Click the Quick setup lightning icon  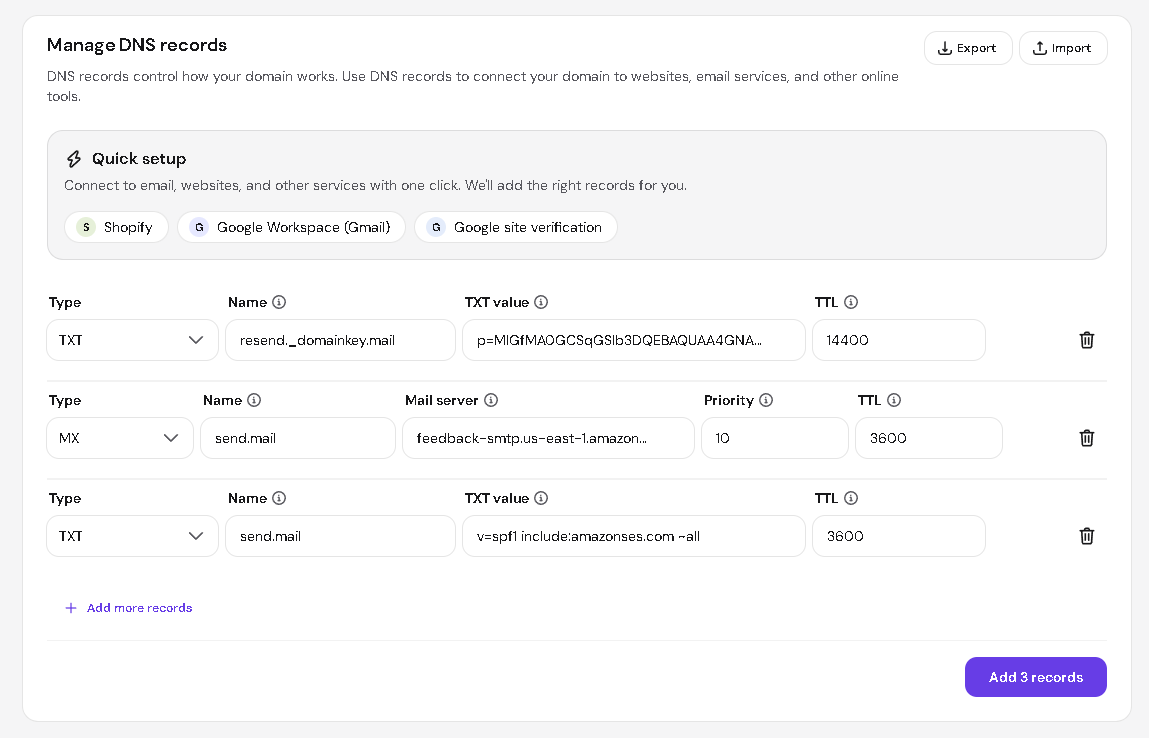point(74,159)
